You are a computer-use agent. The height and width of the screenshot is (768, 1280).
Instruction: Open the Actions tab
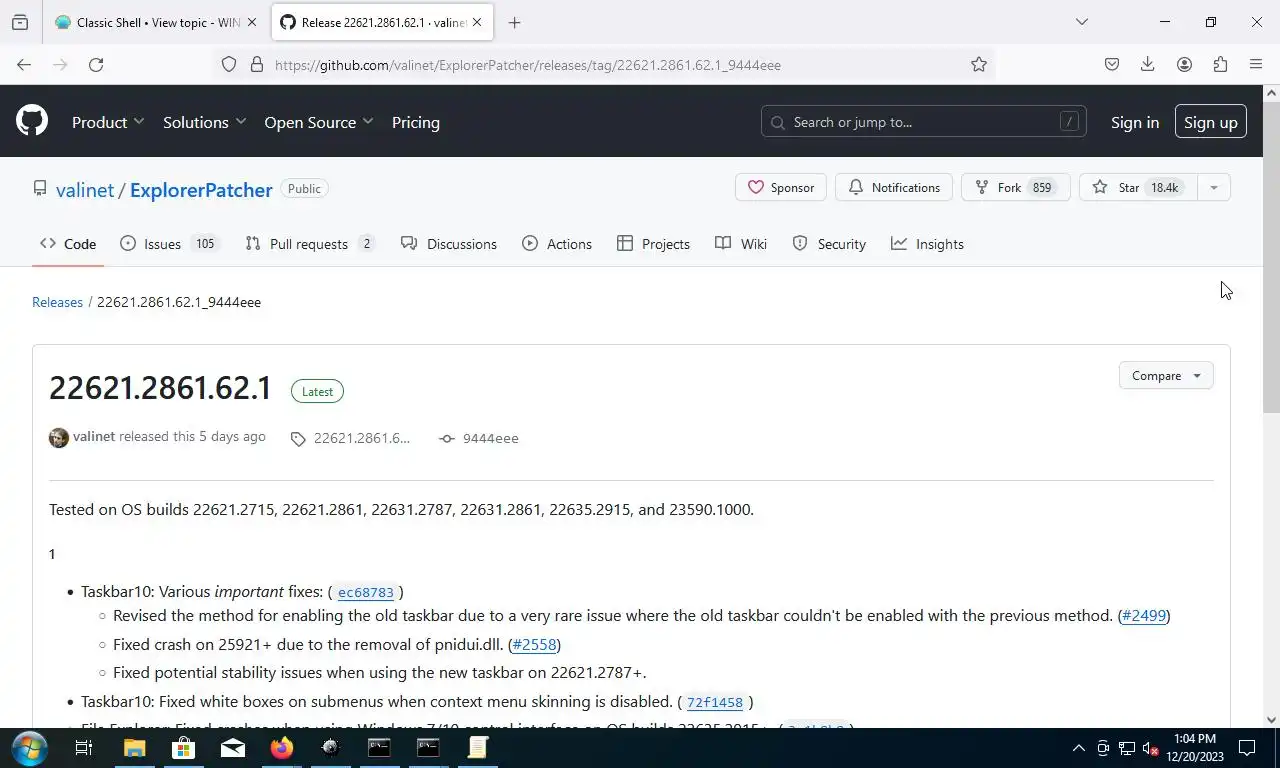point(557,244)
